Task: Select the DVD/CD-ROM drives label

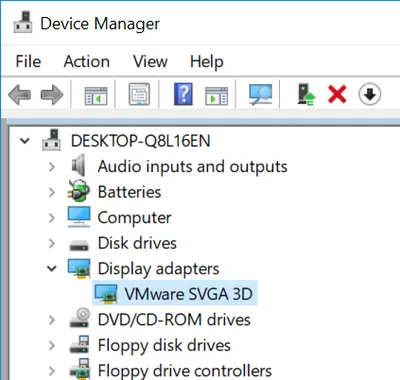Action: pos(174,320)
